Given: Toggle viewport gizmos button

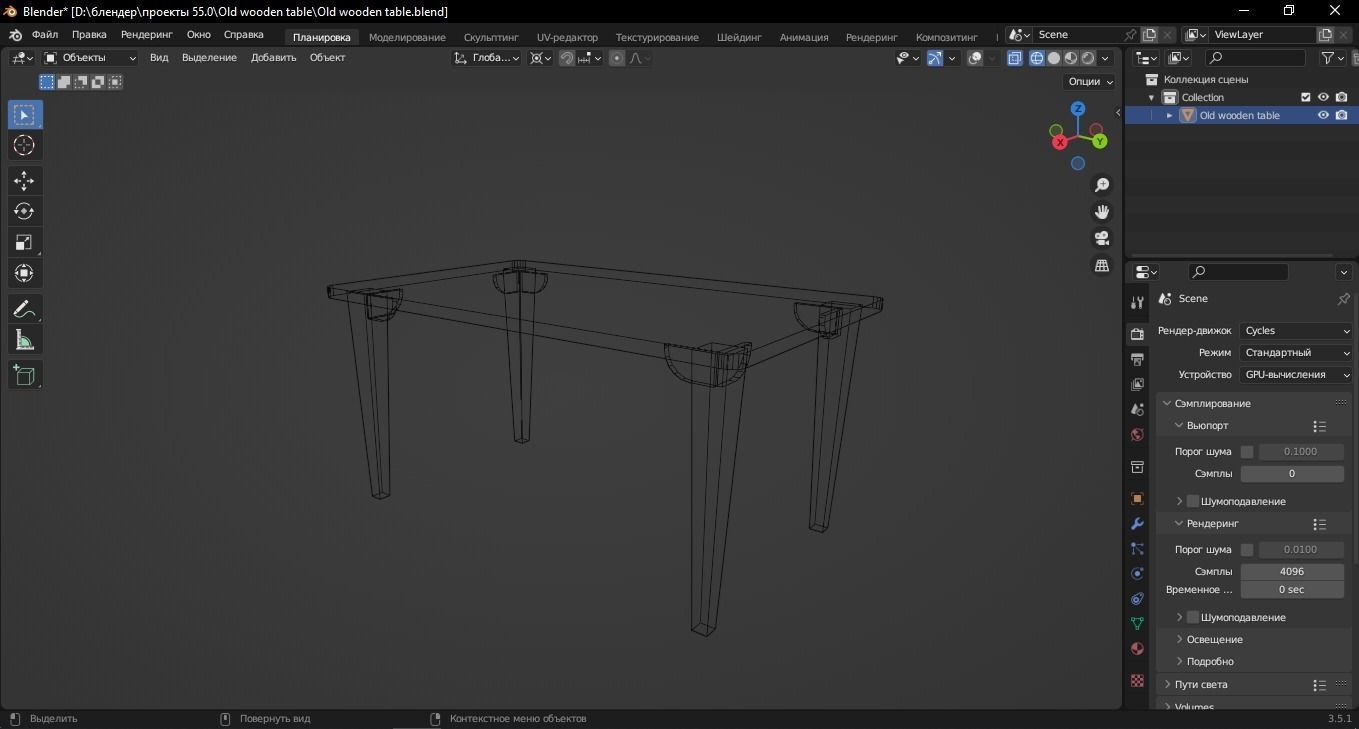Looking at the screenshot, I should (935, 58).
